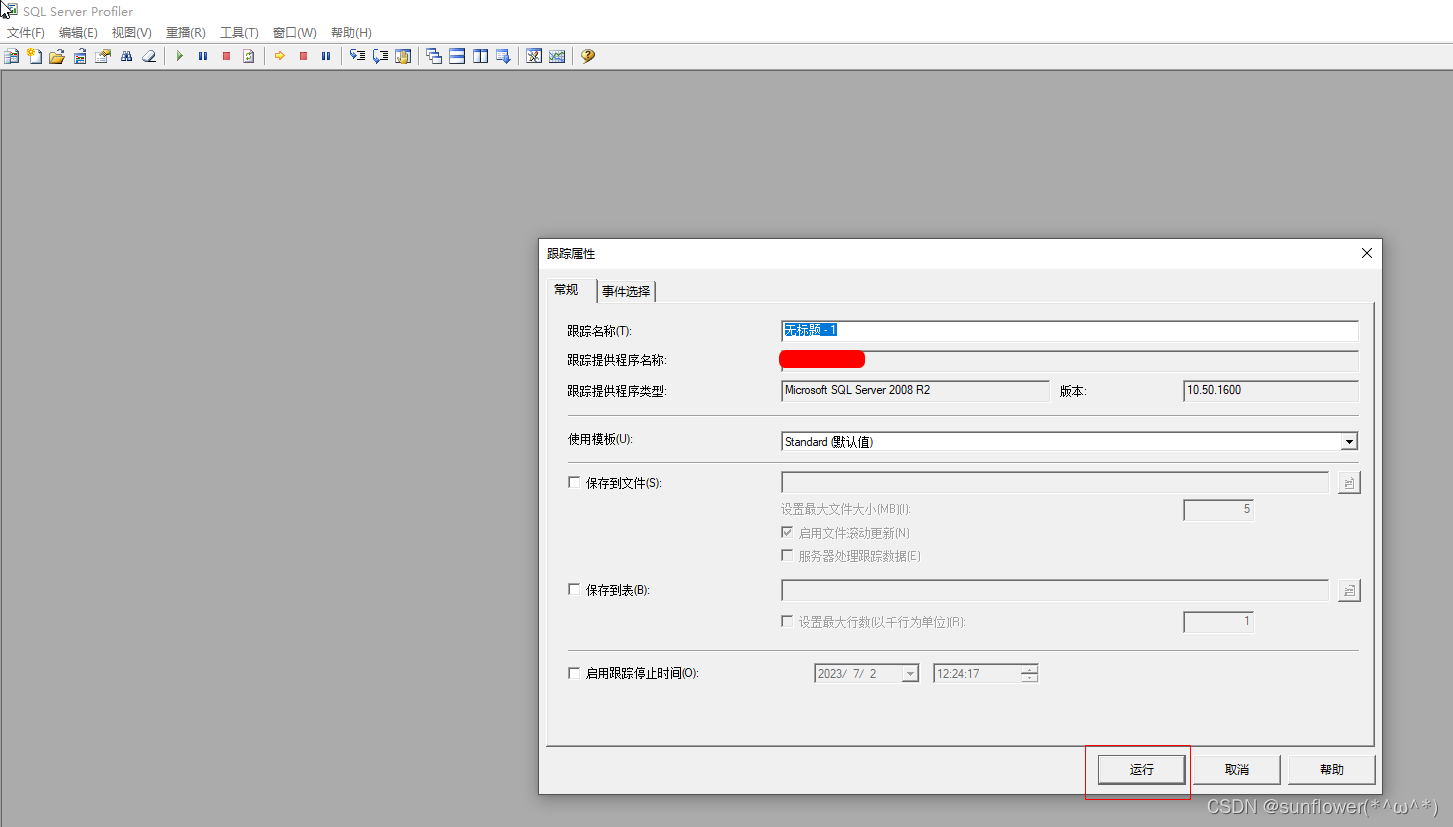This screenshot has height=827, width=1453.
Task: Click the eraser Clear Trace Window icon
Action: 149,55
